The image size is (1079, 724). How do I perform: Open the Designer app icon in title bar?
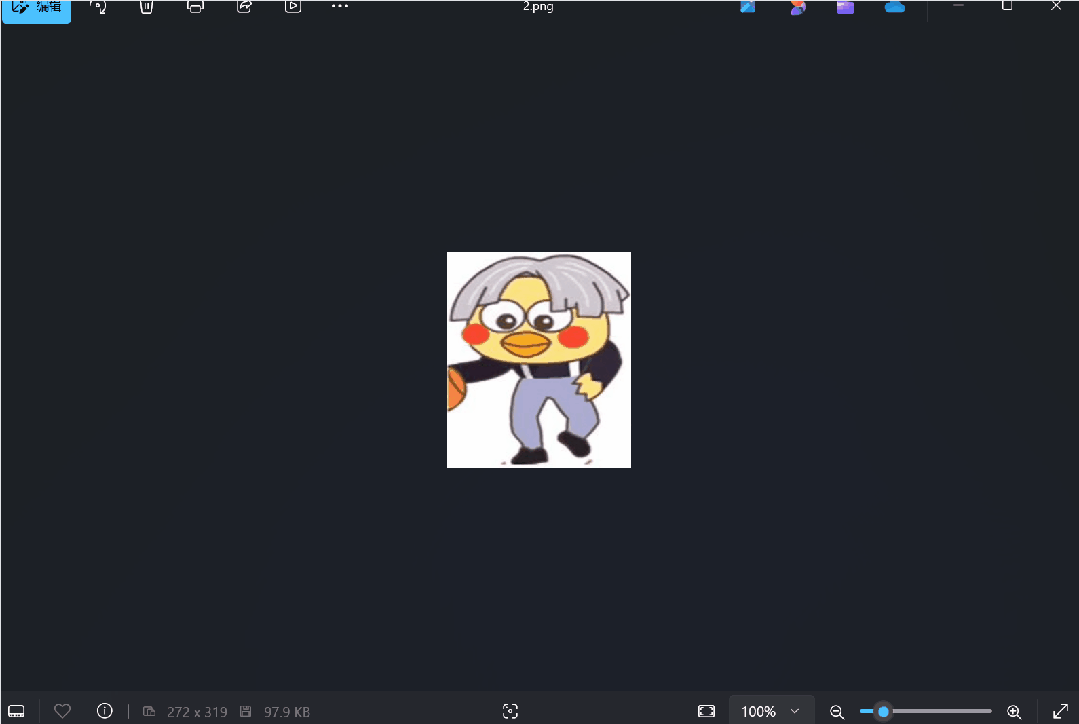coord(748,7)
